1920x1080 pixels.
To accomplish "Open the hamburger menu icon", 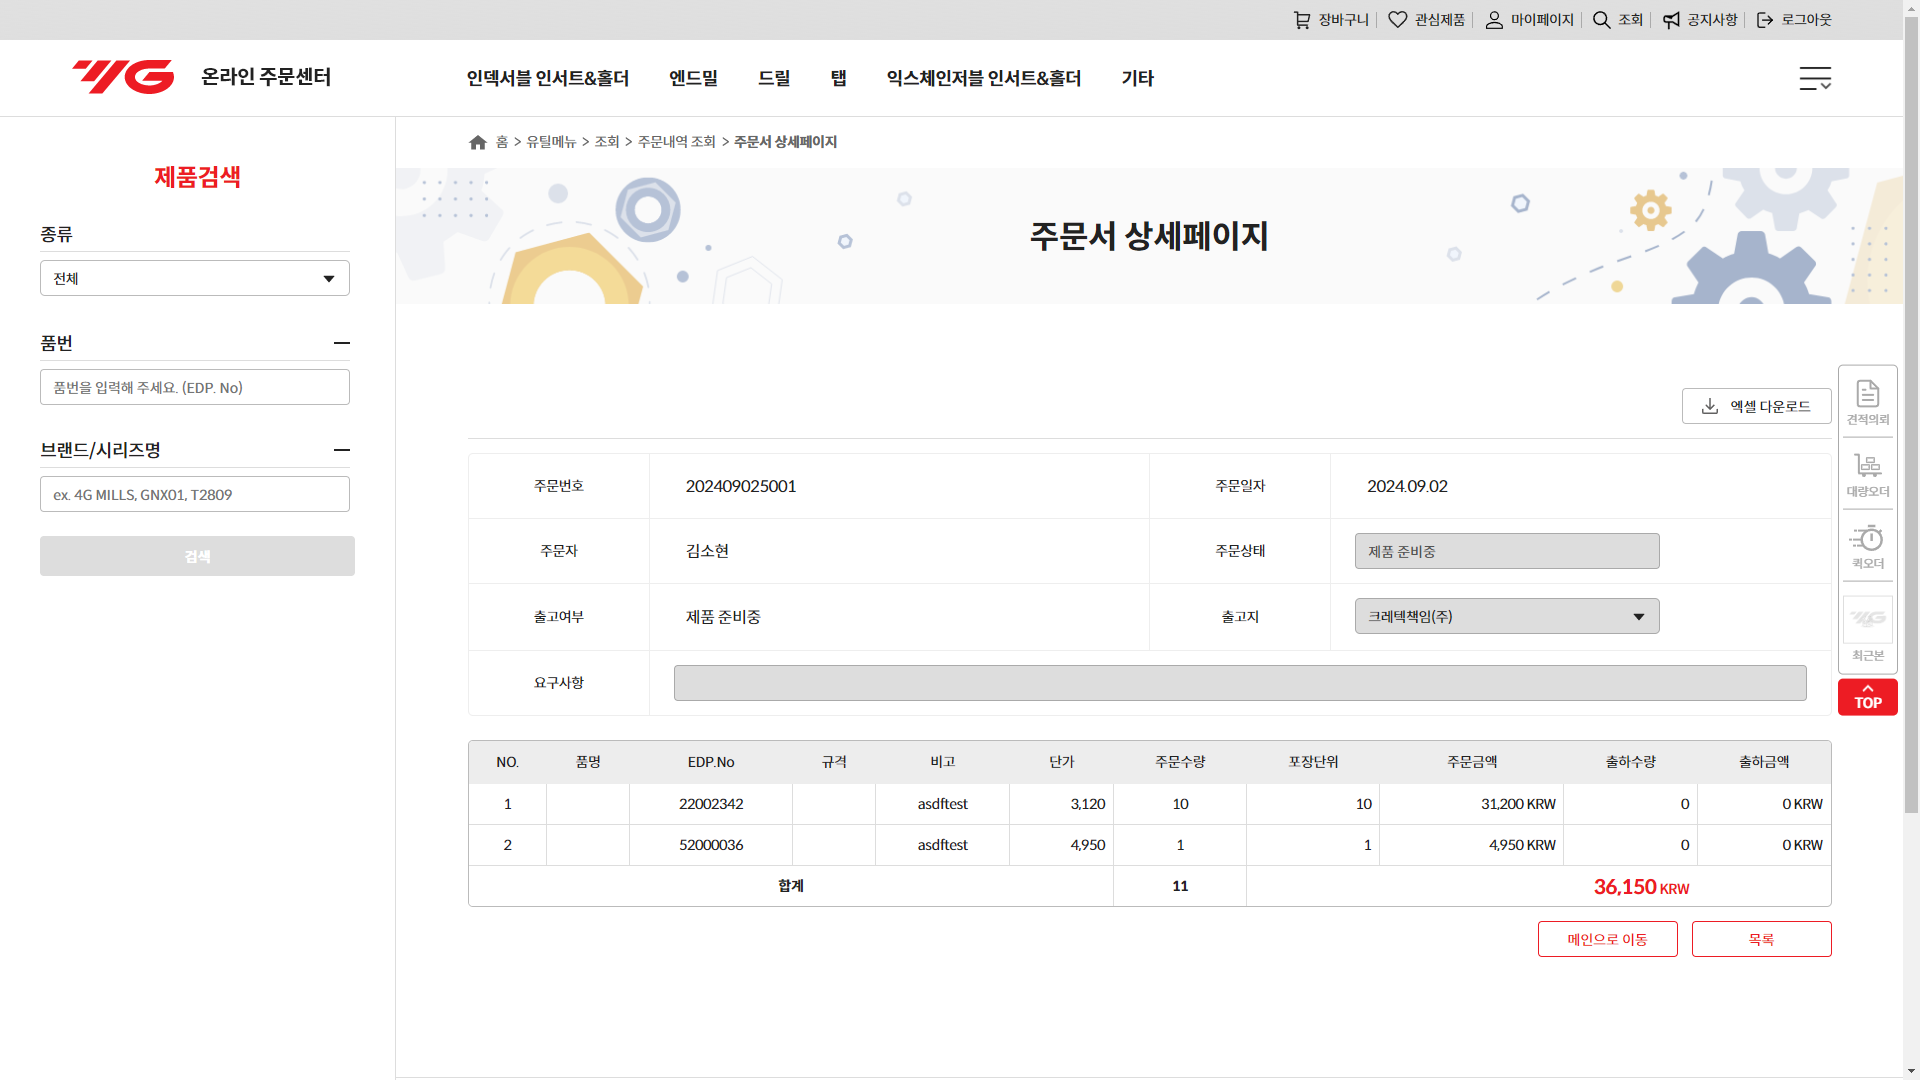I will point(1815,78).
